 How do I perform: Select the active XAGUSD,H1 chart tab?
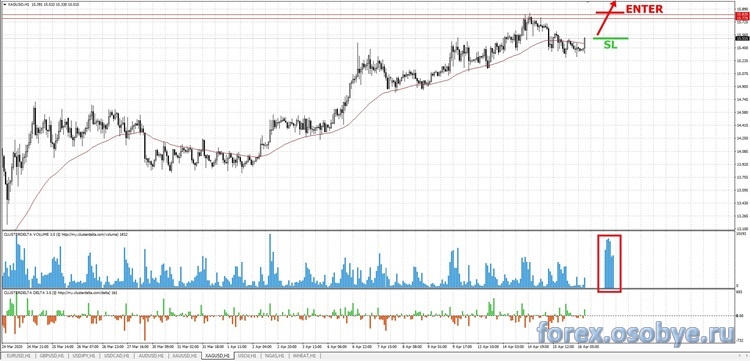point(218,356)
